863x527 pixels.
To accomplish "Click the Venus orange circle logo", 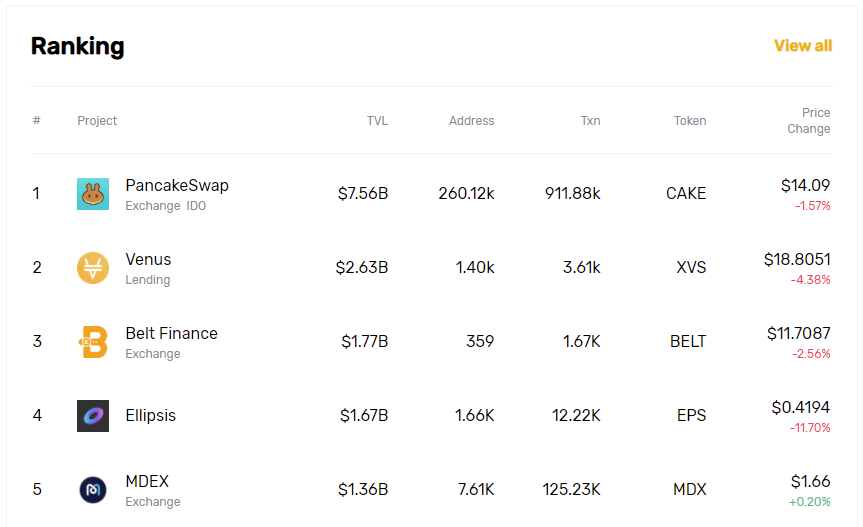I will point(93,268).
